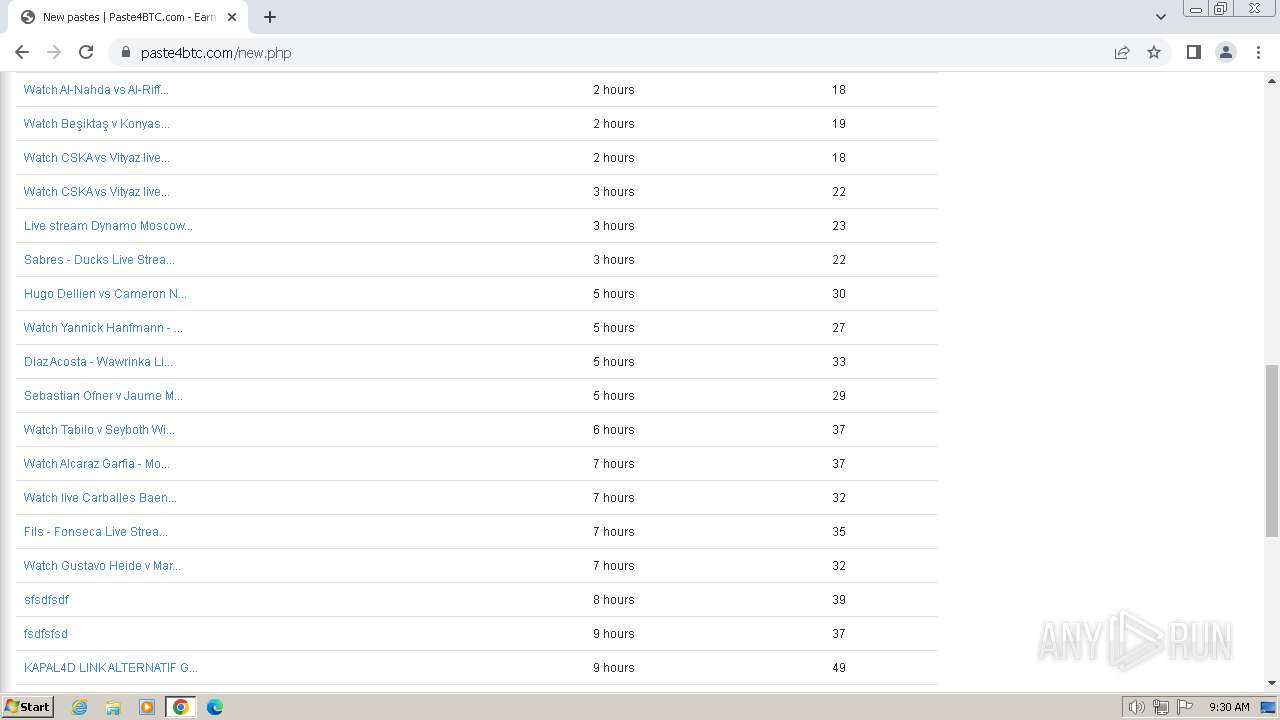Open a new browser tab
The image size is (1280, 720).
[x=270, y=17]
